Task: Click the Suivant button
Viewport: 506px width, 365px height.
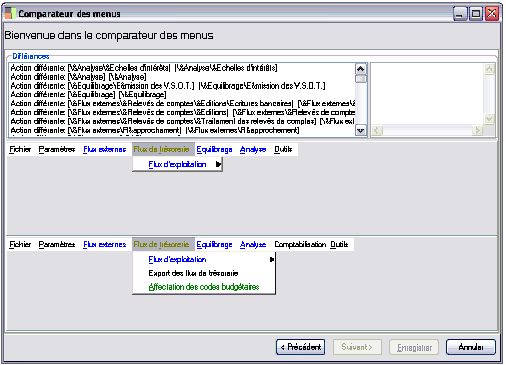Action: click(x=357, y=347)
